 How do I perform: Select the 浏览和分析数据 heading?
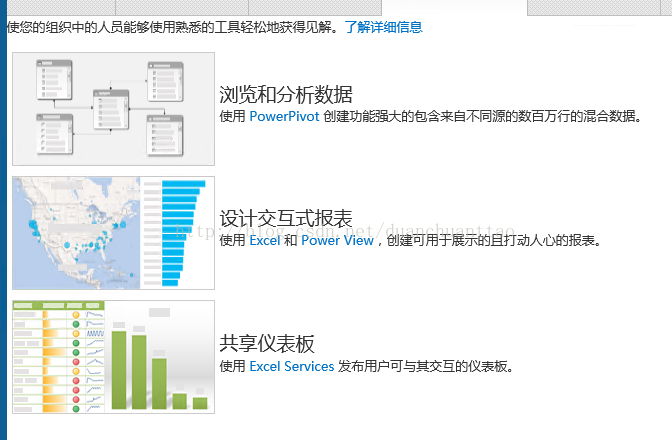point(286,95)
